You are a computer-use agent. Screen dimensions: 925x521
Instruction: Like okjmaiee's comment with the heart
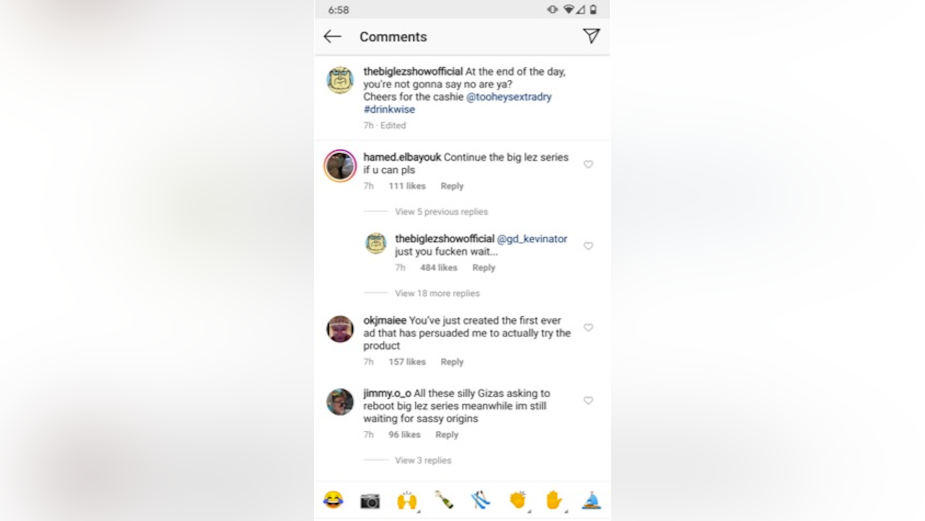[x=588, y=327]
